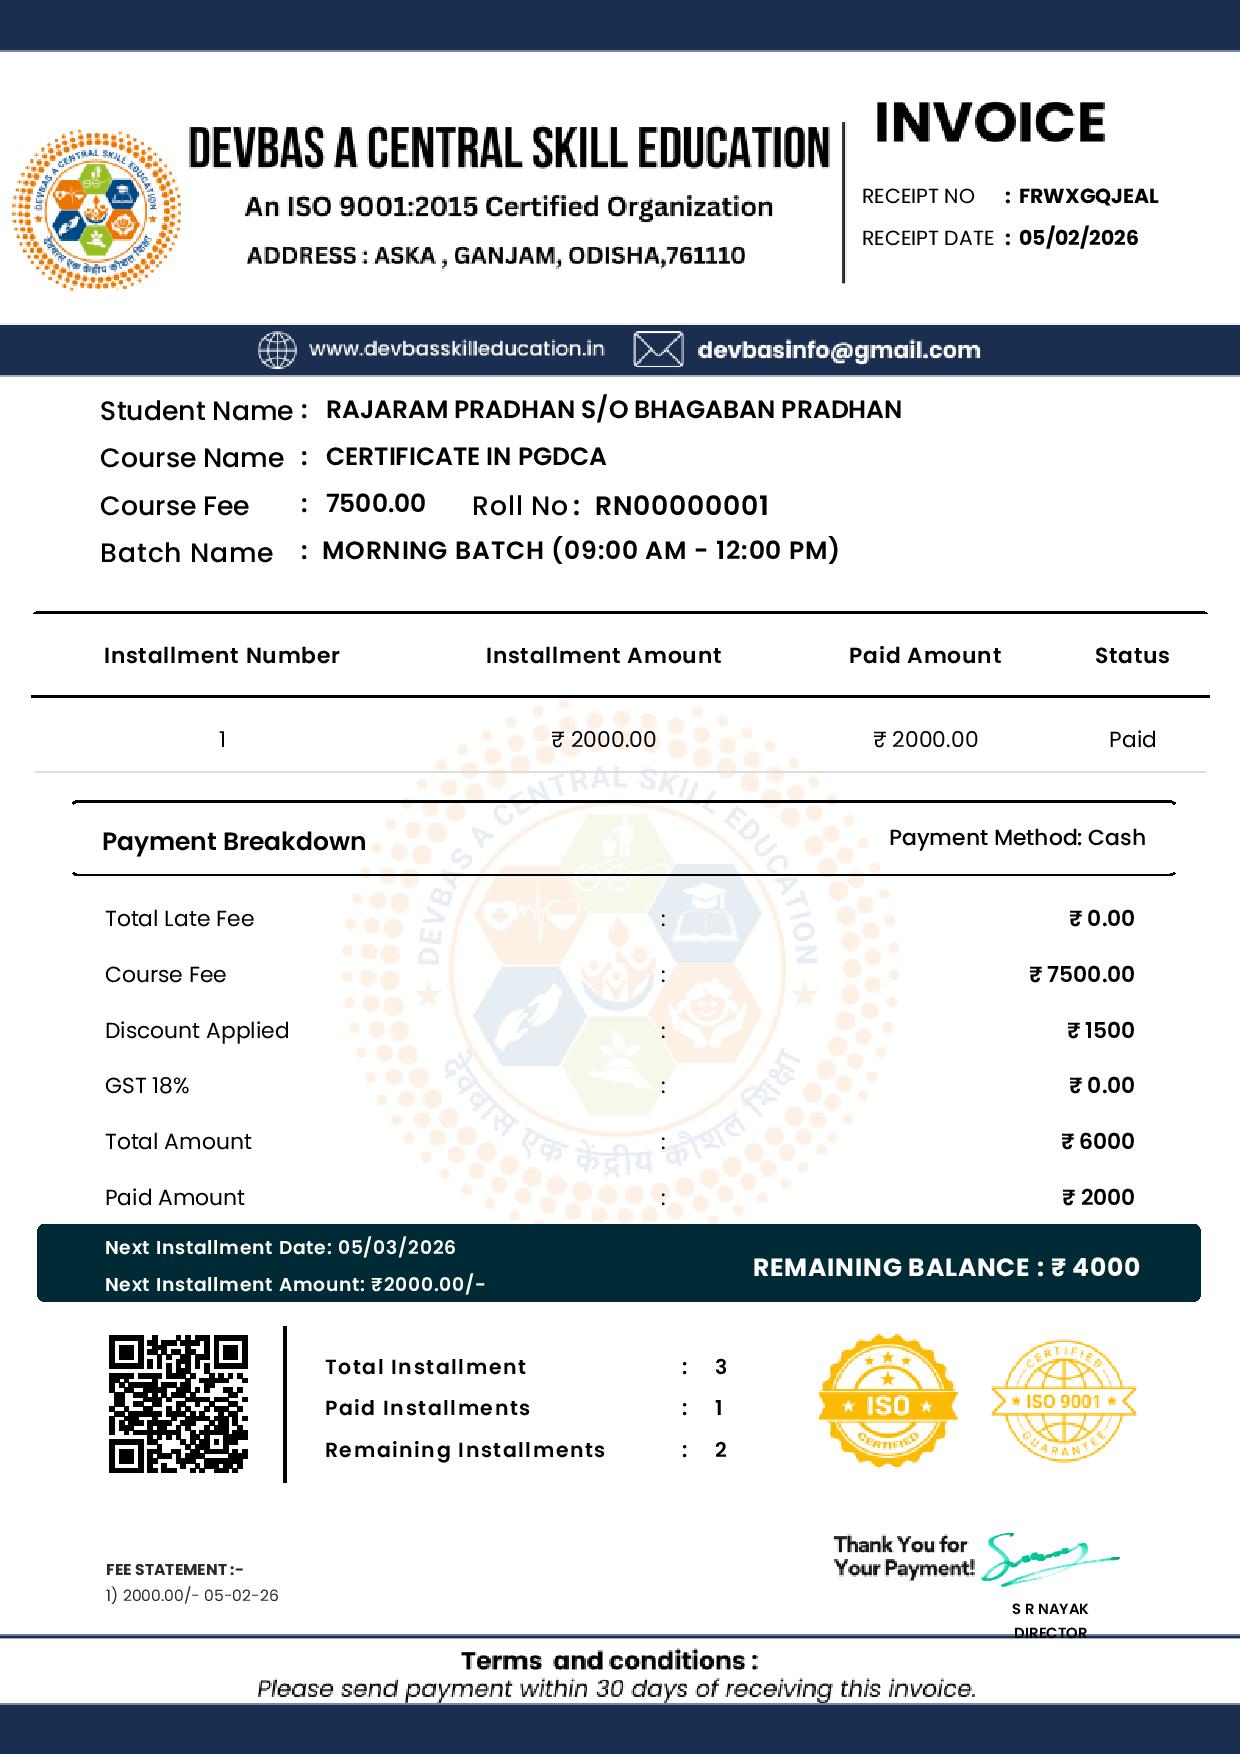The image size is (1240, 1754).
Task: Click the Payment Breakdown heading
Action: click(x=234, y=841)
